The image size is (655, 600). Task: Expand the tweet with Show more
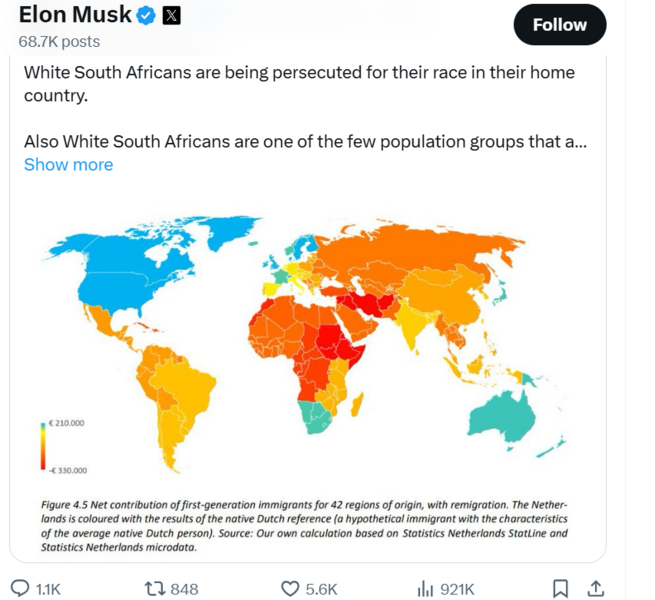pyautogui.click(x=68, y=165)
